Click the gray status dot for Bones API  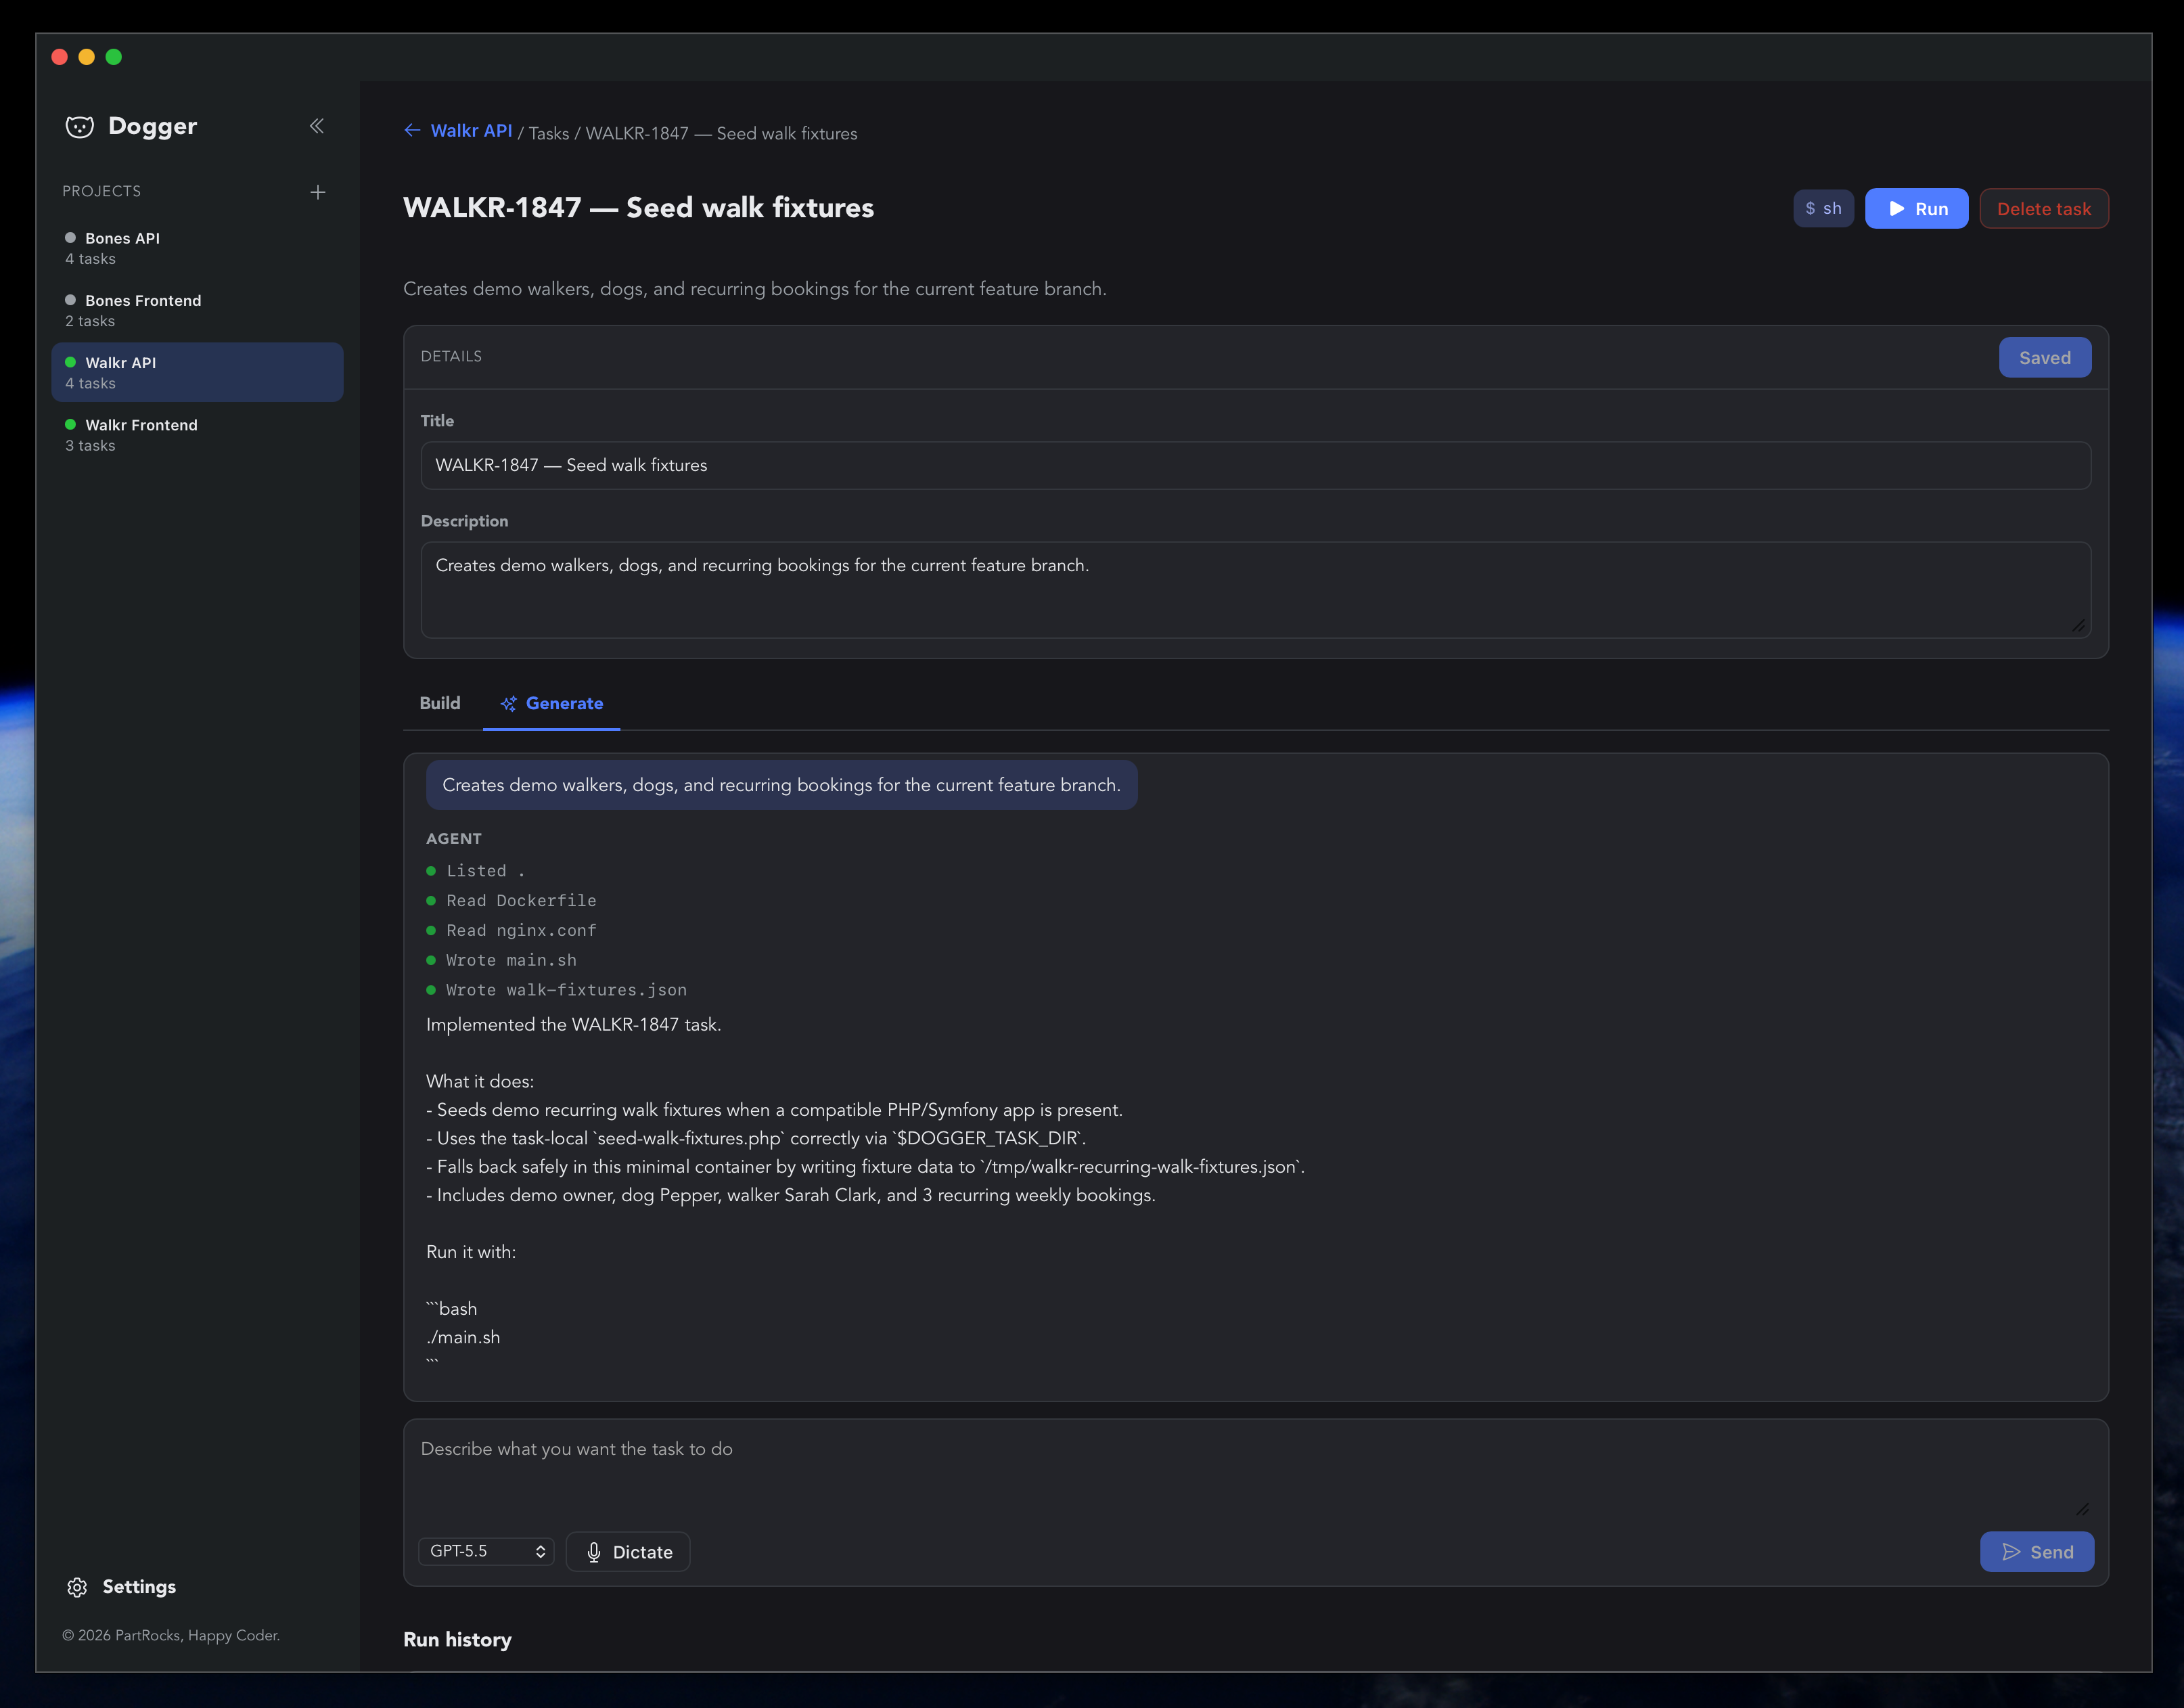(70, 238)
